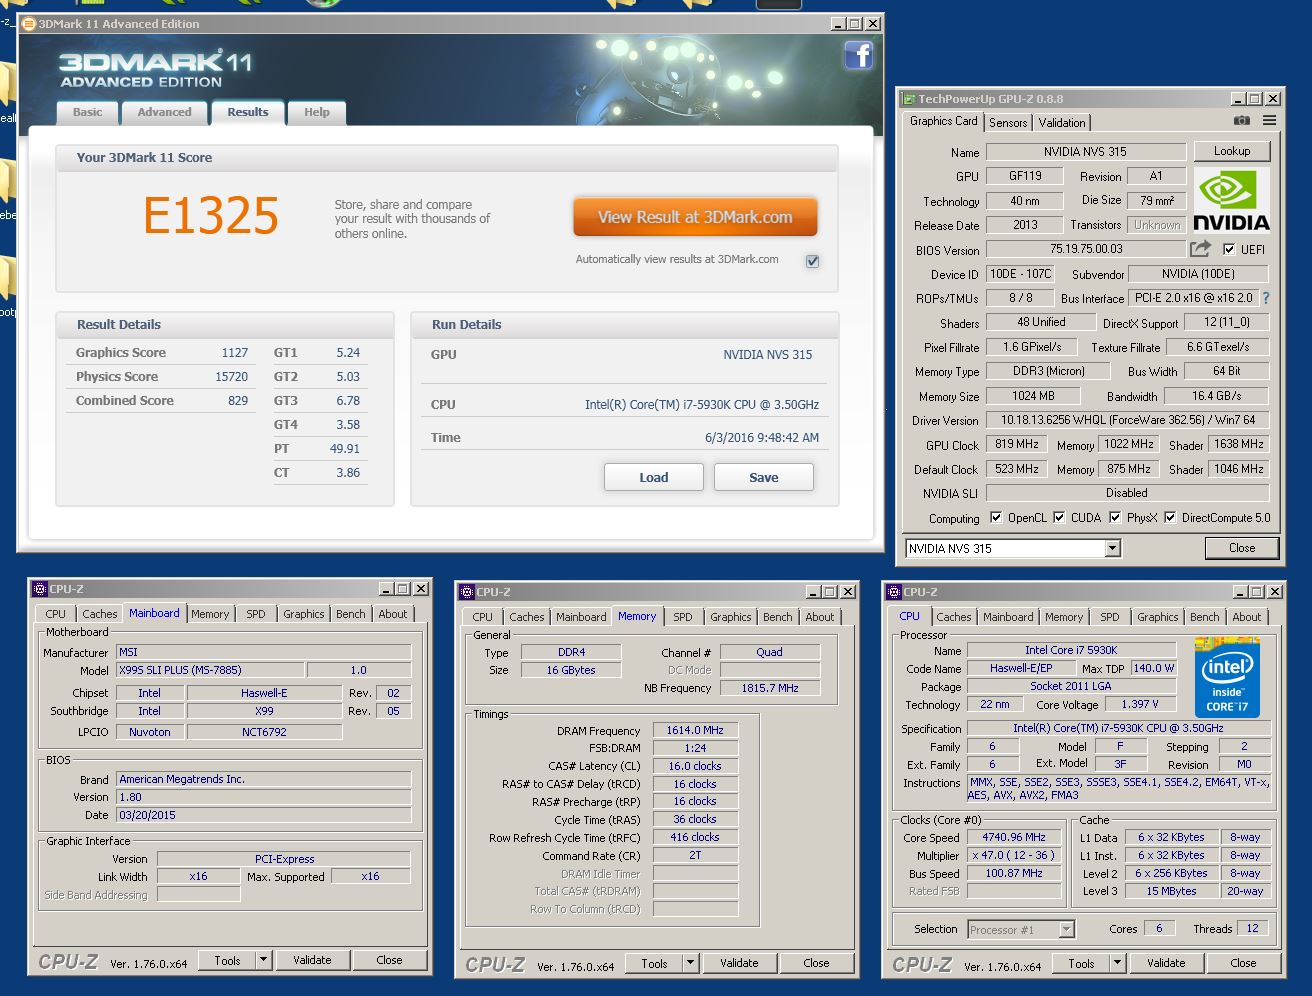Screen dimensions: 1312x996
Task: Click the BIOS date 03/20/2015 field
Action: pyautogui.click(x=263, y=815)
